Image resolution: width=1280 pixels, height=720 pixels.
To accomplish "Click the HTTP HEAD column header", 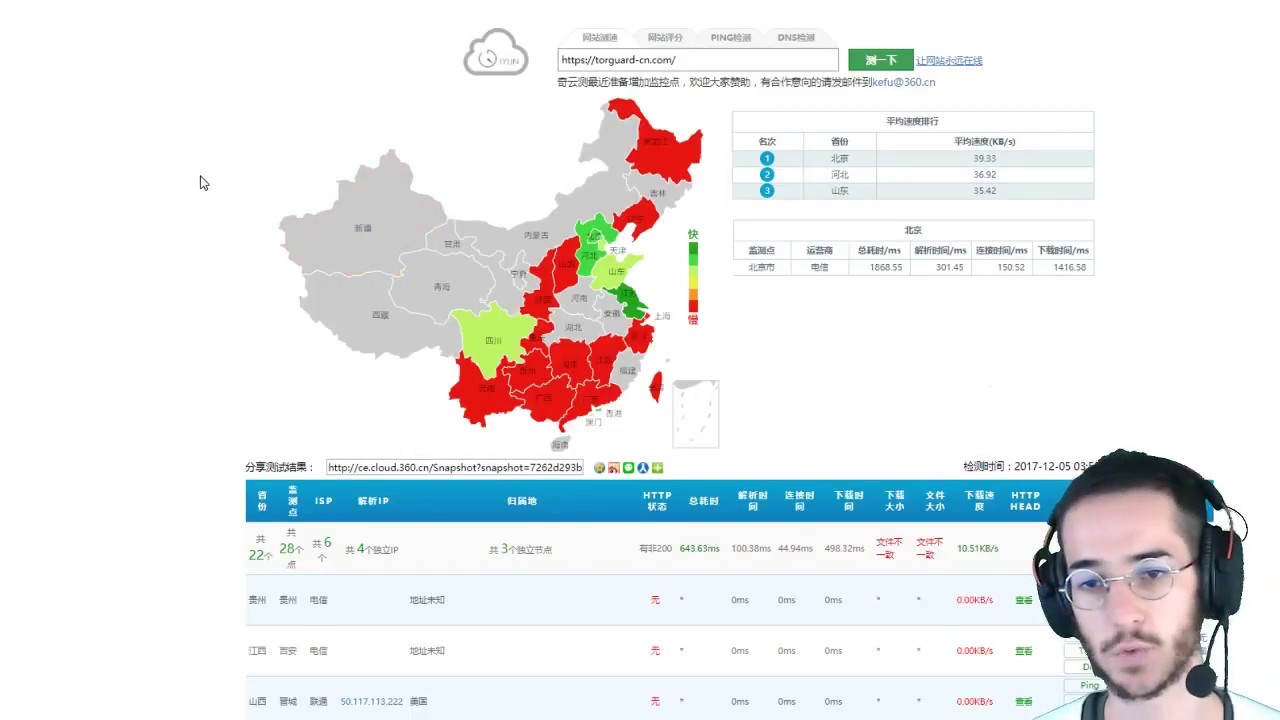I will (1026, 500).
